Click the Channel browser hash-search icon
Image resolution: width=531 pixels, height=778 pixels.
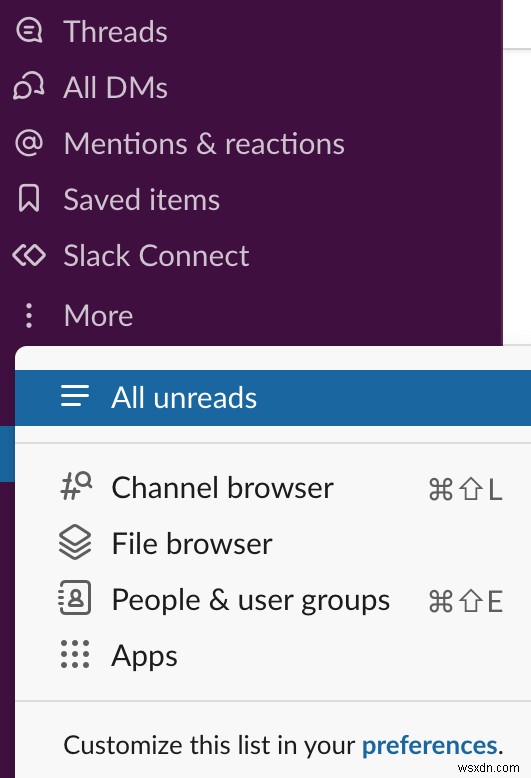[75, 487]
